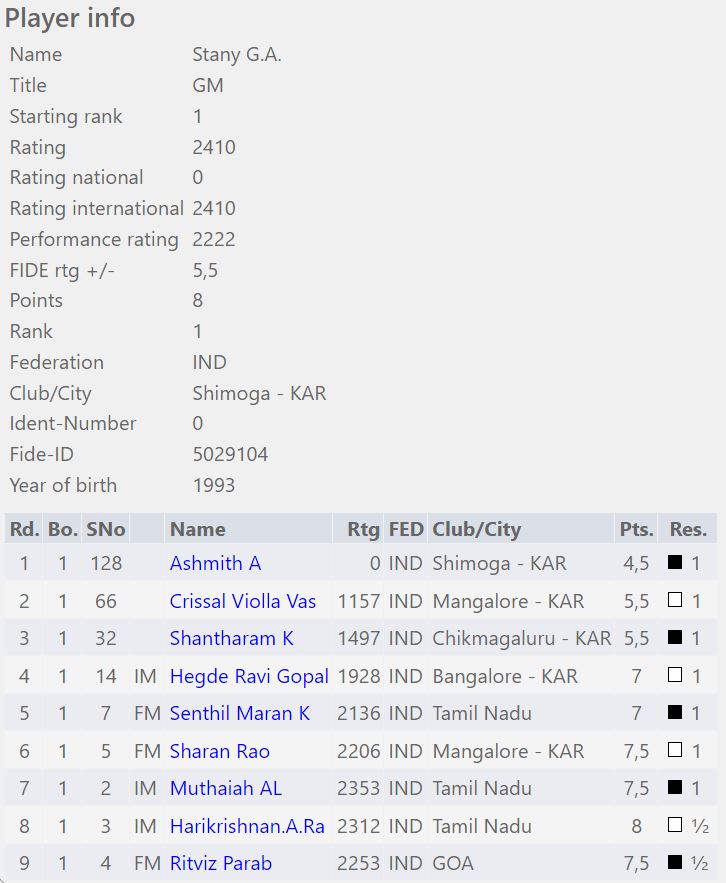Click the white piece icon in round 2
Viewport: 726px width, 883px height.
[675, 601]
